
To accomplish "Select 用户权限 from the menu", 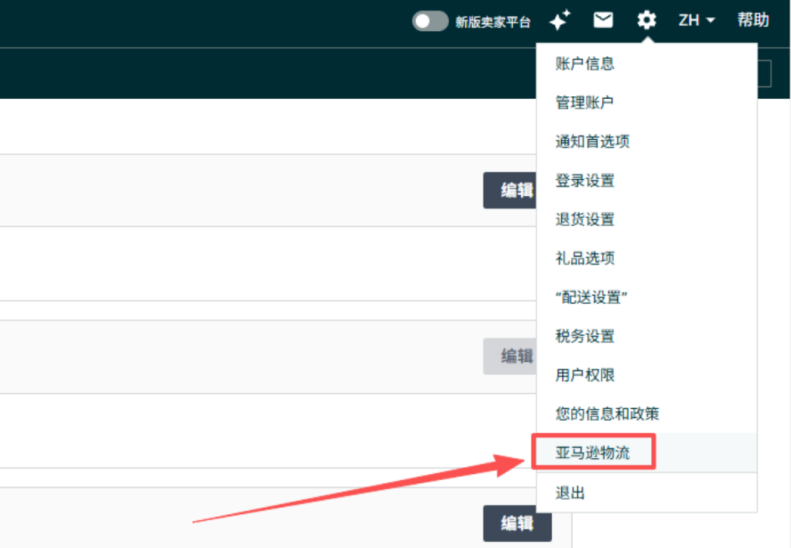I will tap(585, 375).
